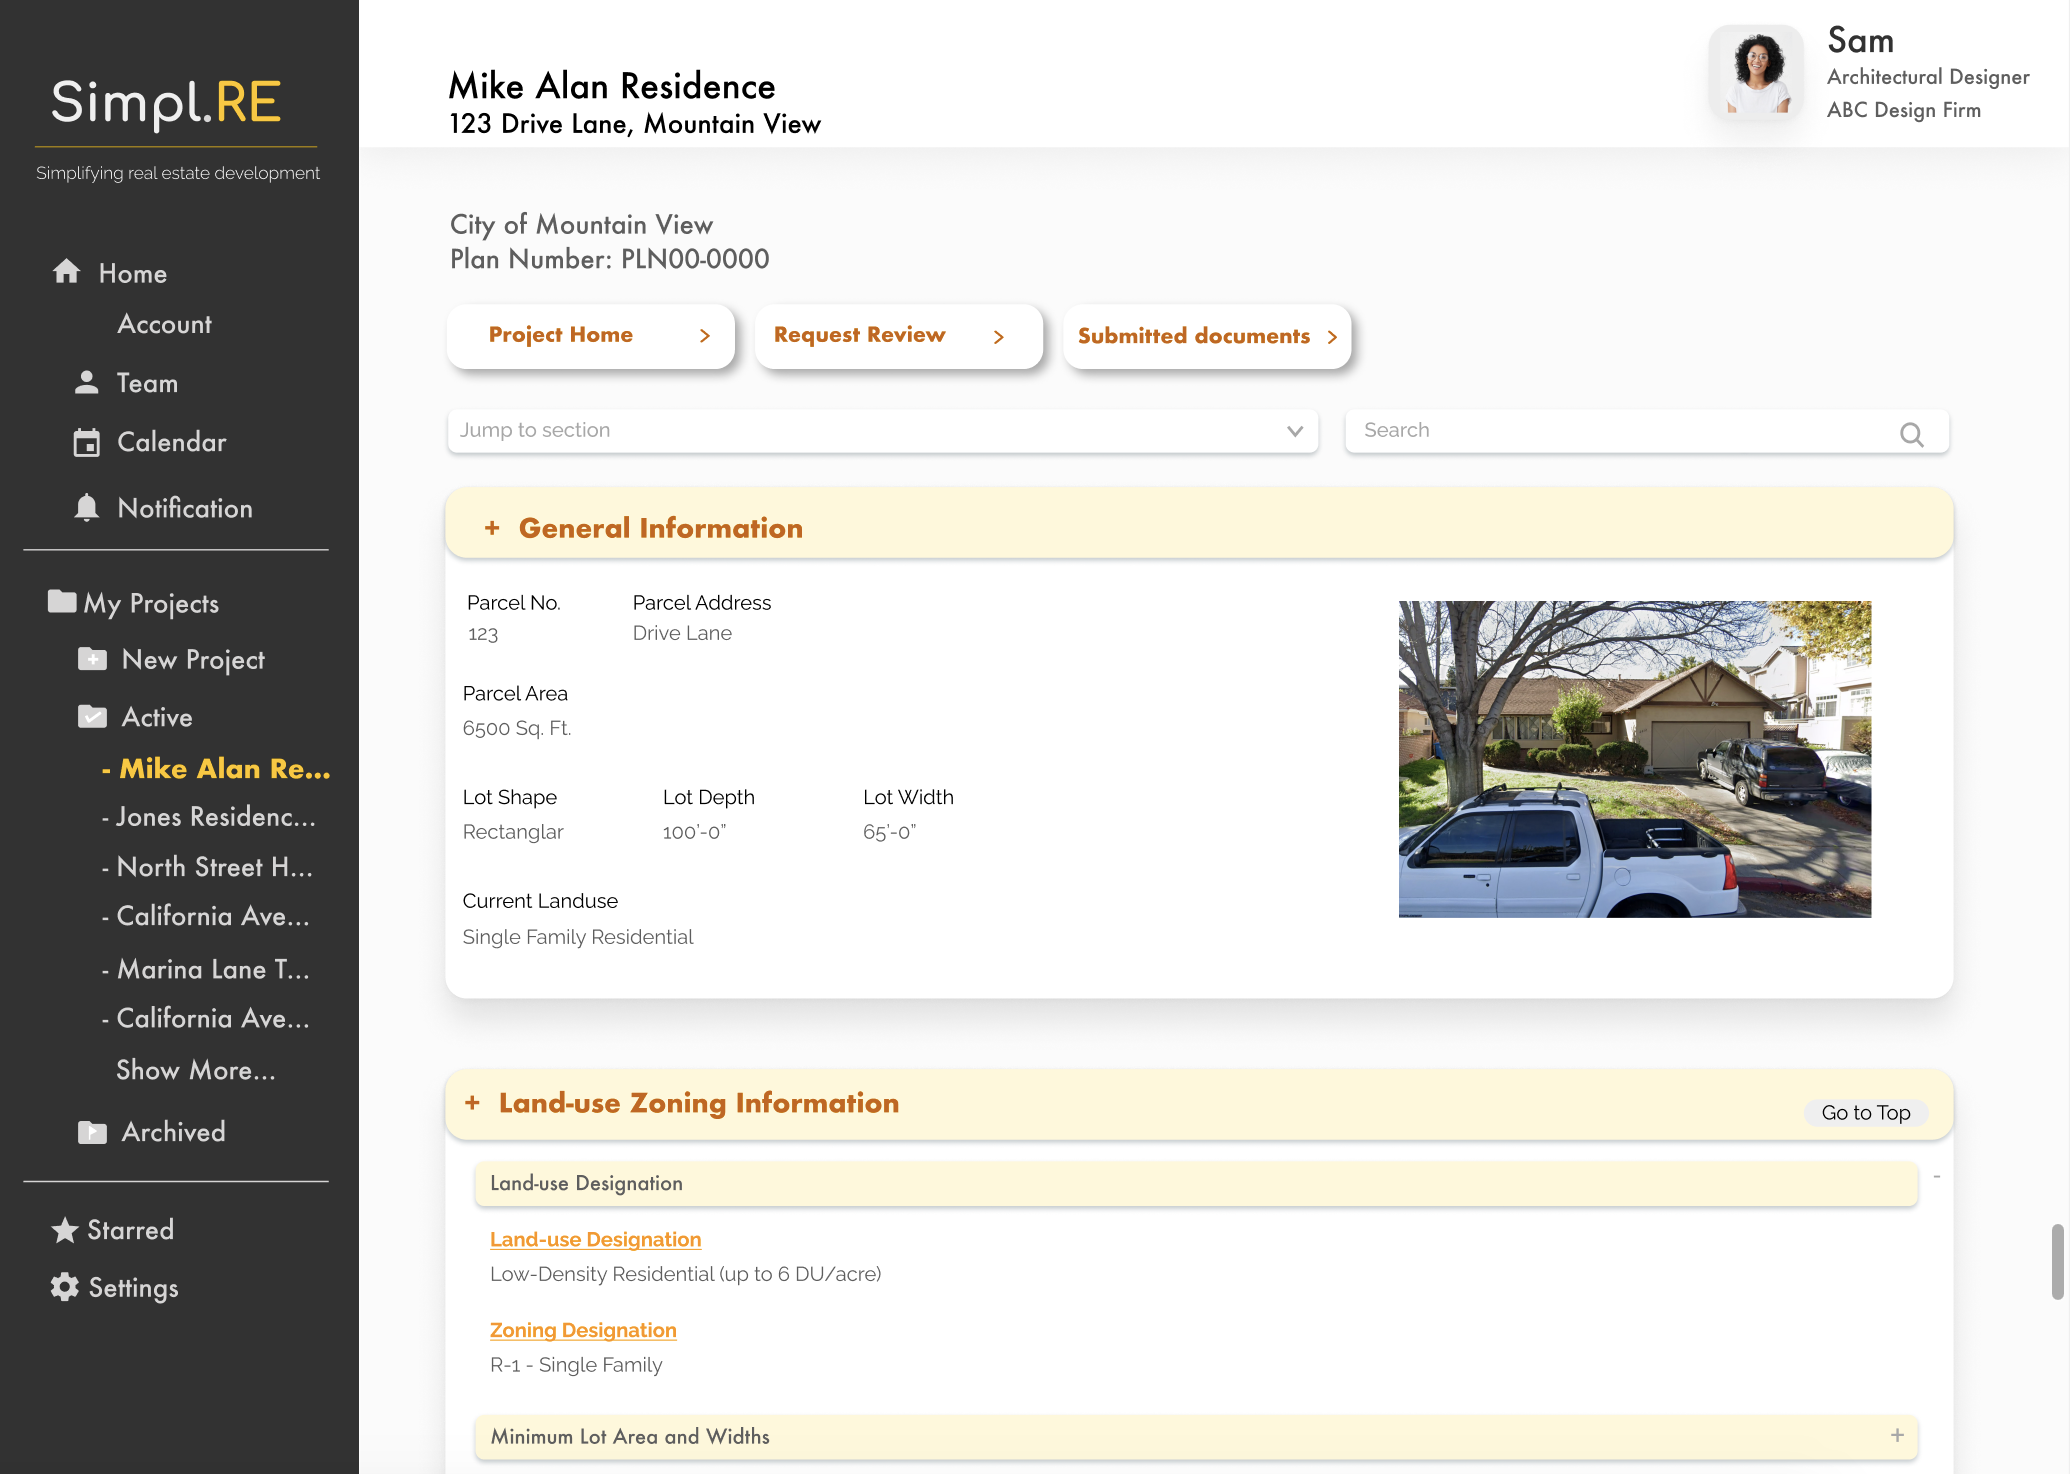Viewport: 2070px width, 1474px height.
Task: Click the Home house icon in sidebar
Action: [67, 271]
